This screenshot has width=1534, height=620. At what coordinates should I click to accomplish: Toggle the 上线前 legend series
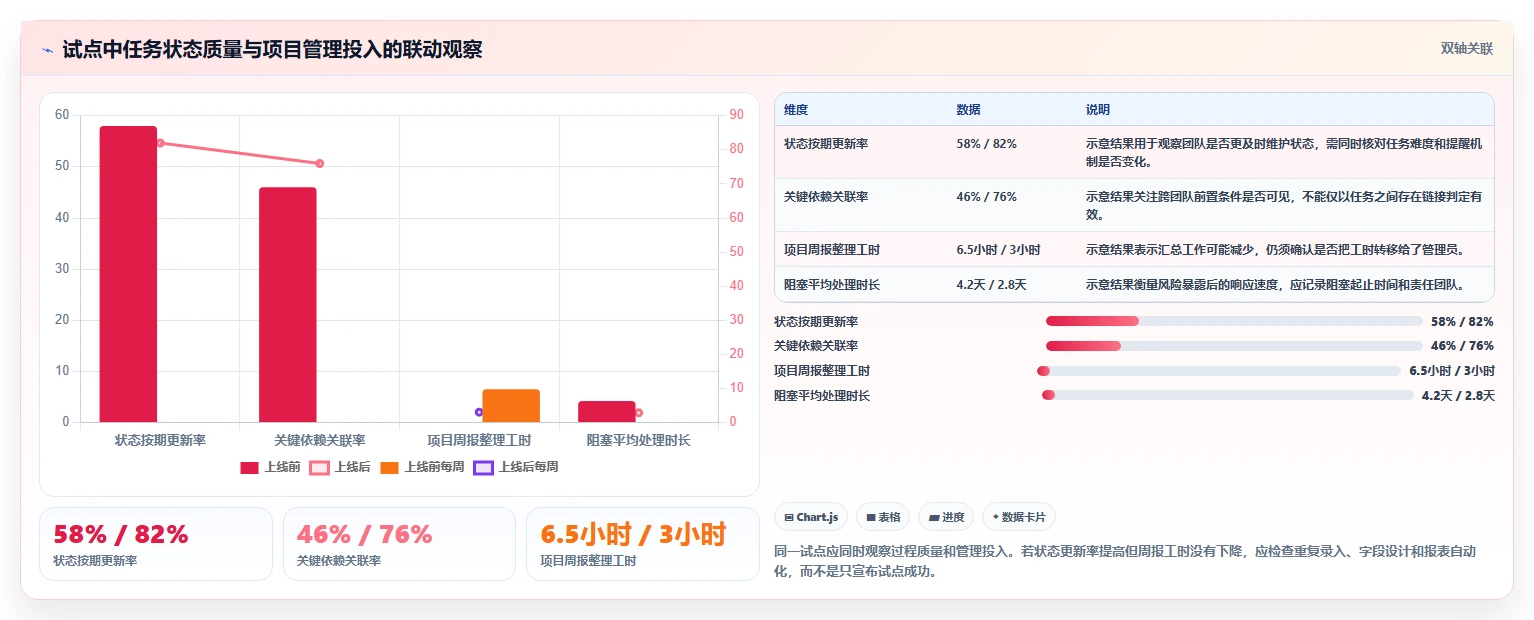pos(271,467)
